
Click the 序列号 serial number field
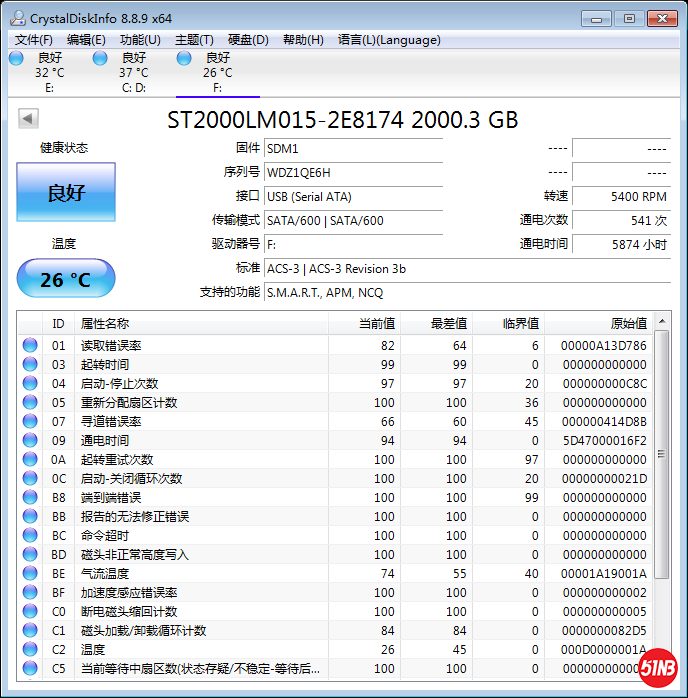pos(354,172)
